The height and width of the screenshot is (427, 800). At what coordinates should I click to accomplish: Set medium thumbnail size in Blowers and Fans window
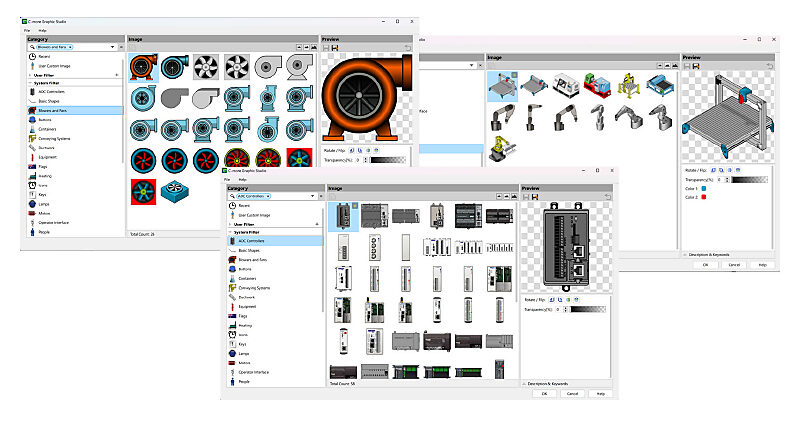coord(306,47)
